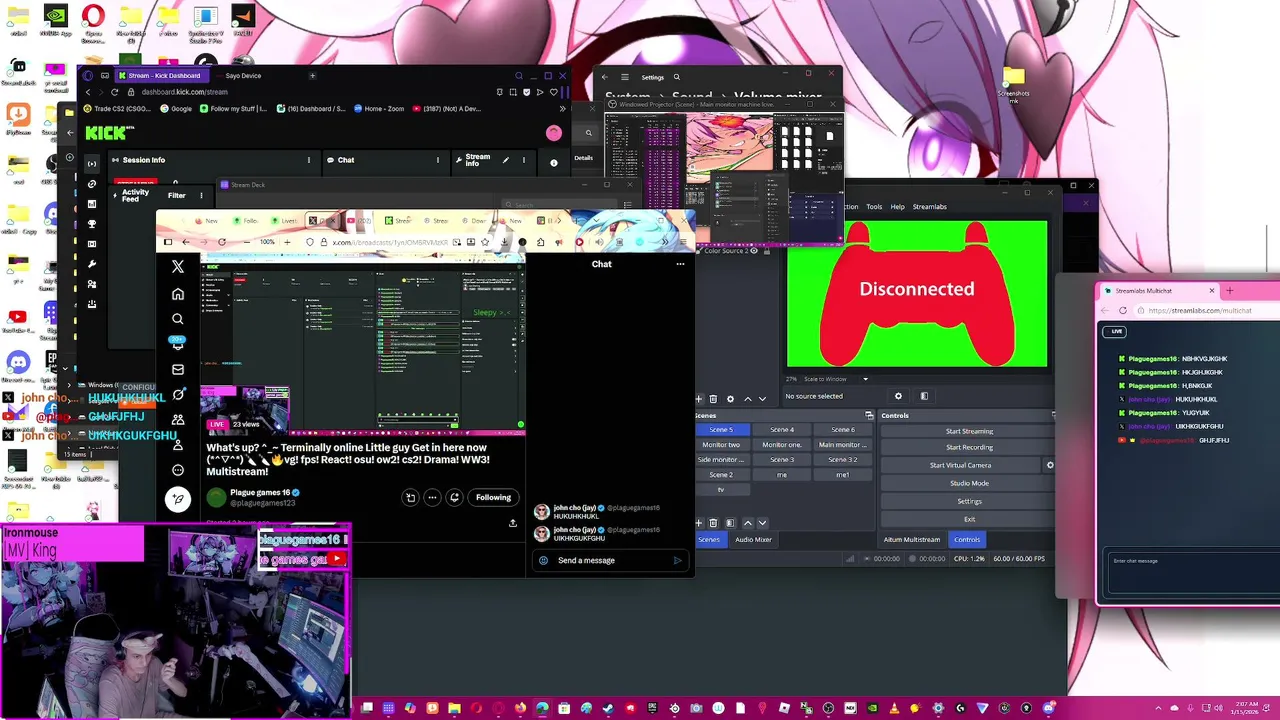Open Stream Info three-dot menu

click(523, 160)
